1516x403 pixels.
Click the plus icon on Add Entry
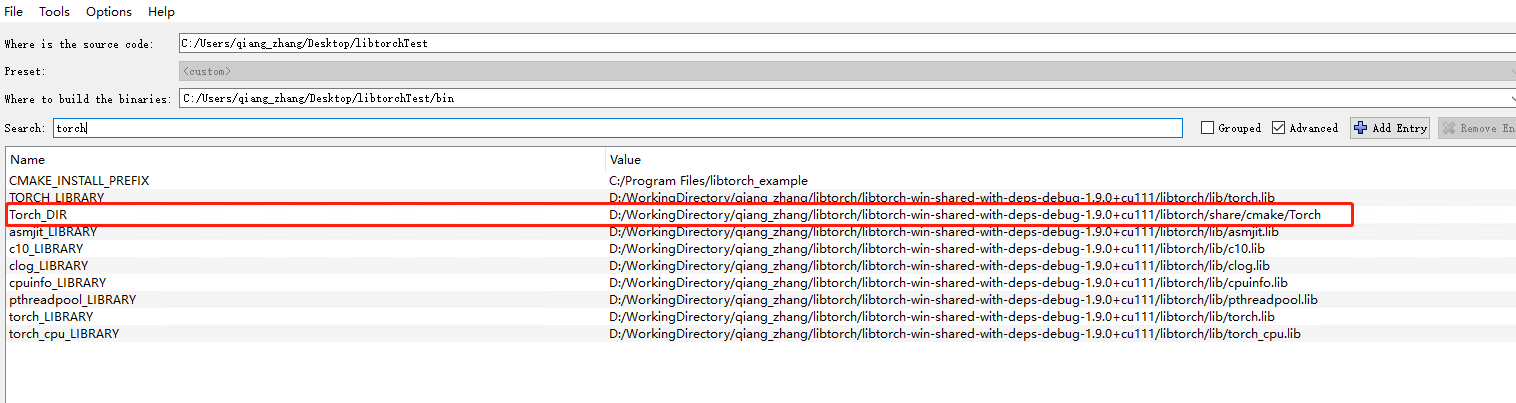point(1360,128)
